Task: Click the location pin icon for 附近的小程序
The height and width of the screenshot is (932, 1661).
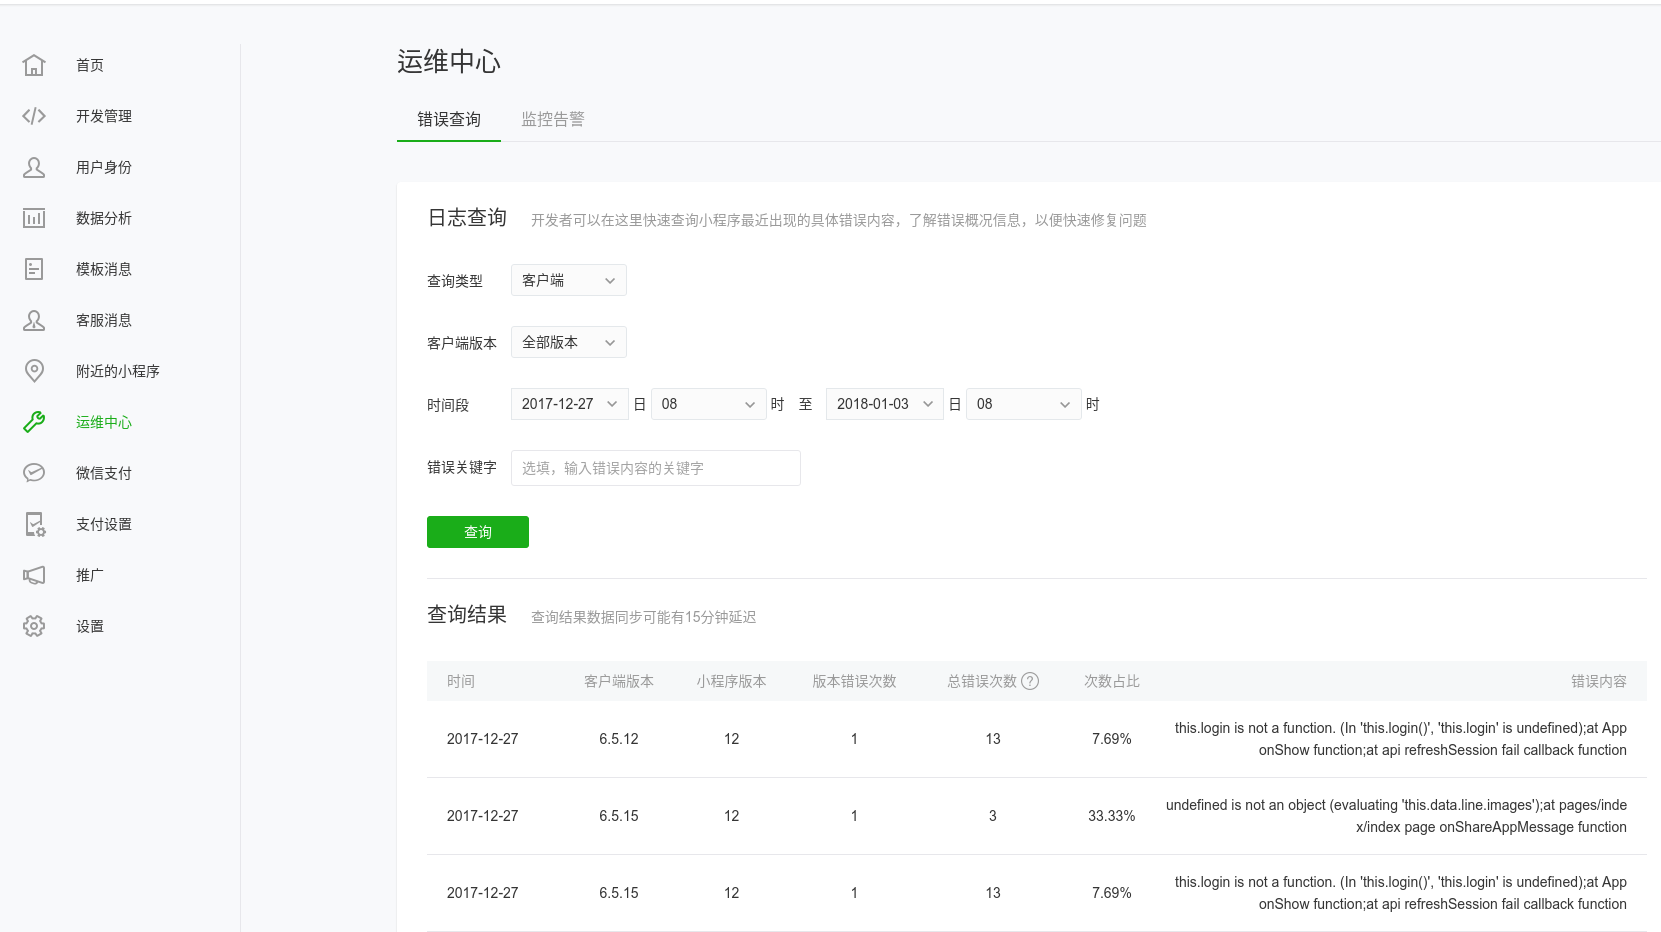Action: (34, 371)
